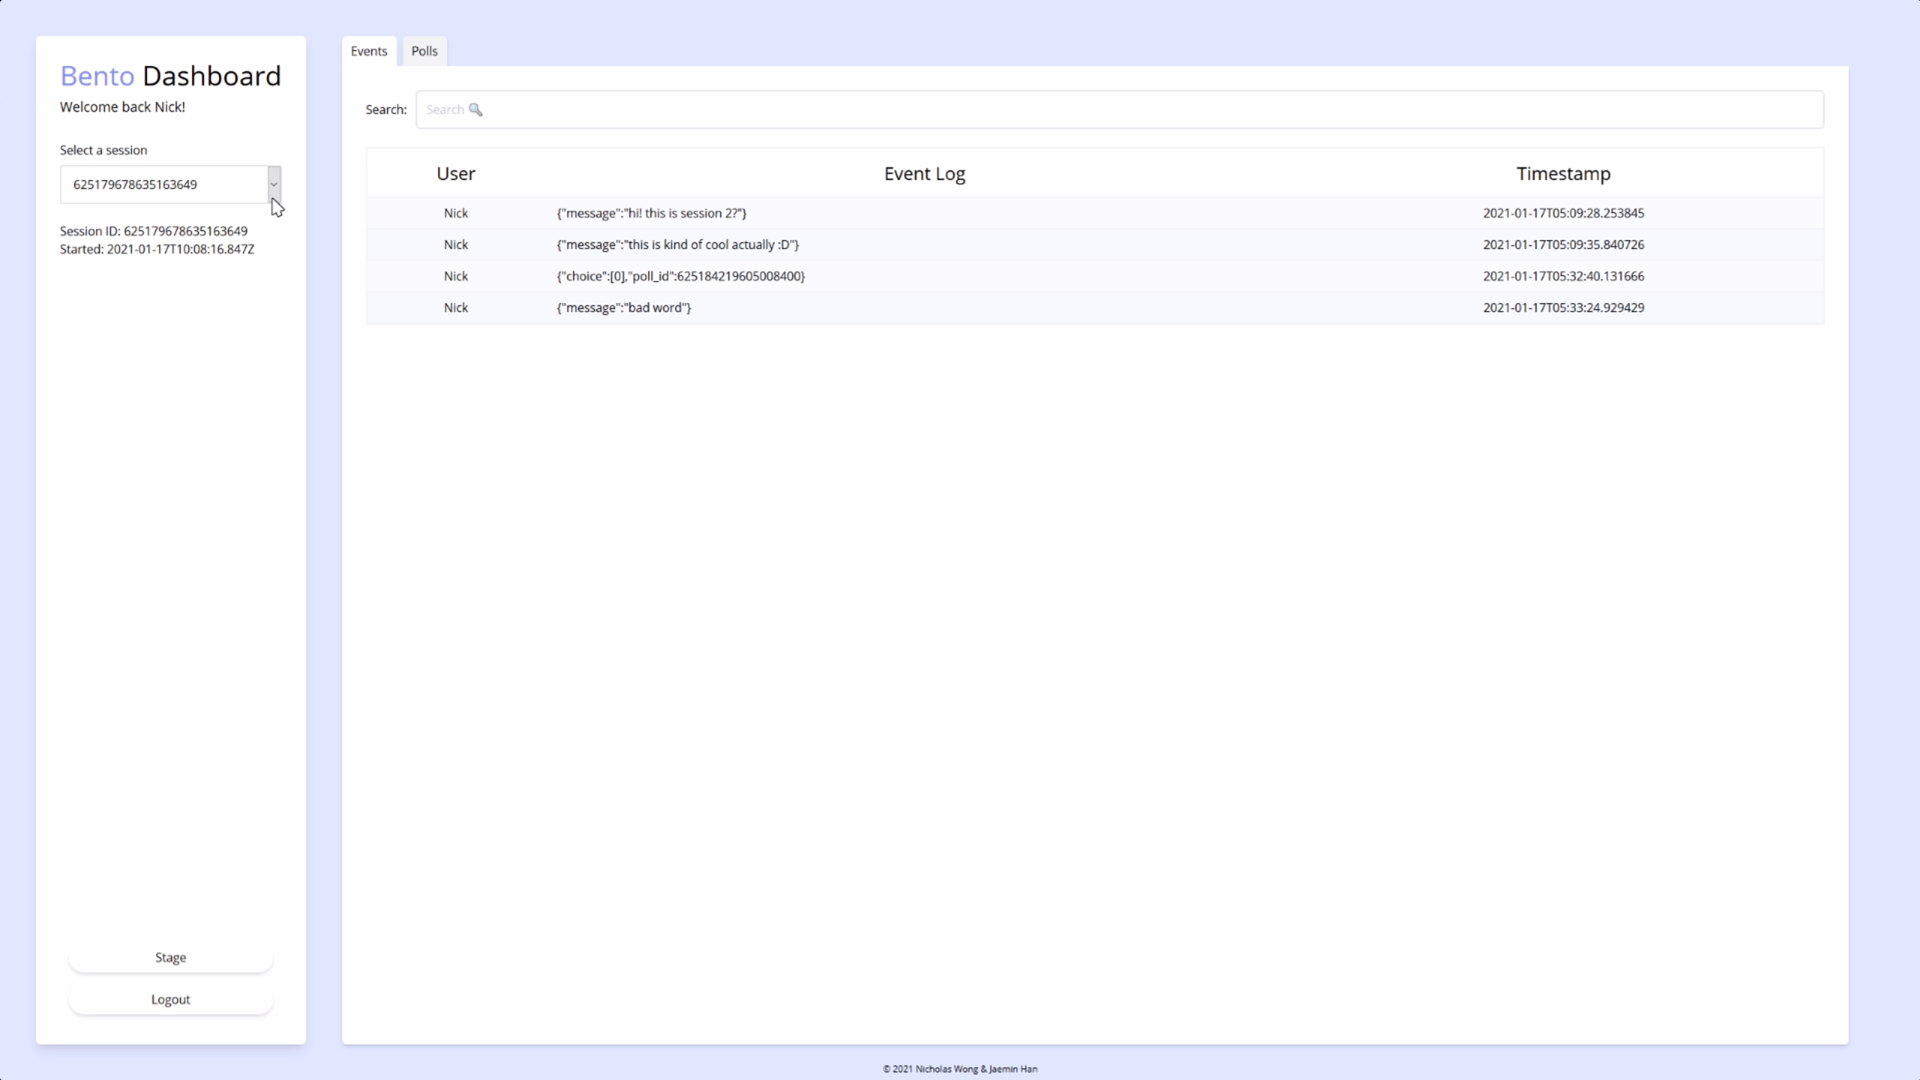This screenshot has height=1080, width=1920.
Task: Select the "bad word" message event
Action: [x=623, y=308]
